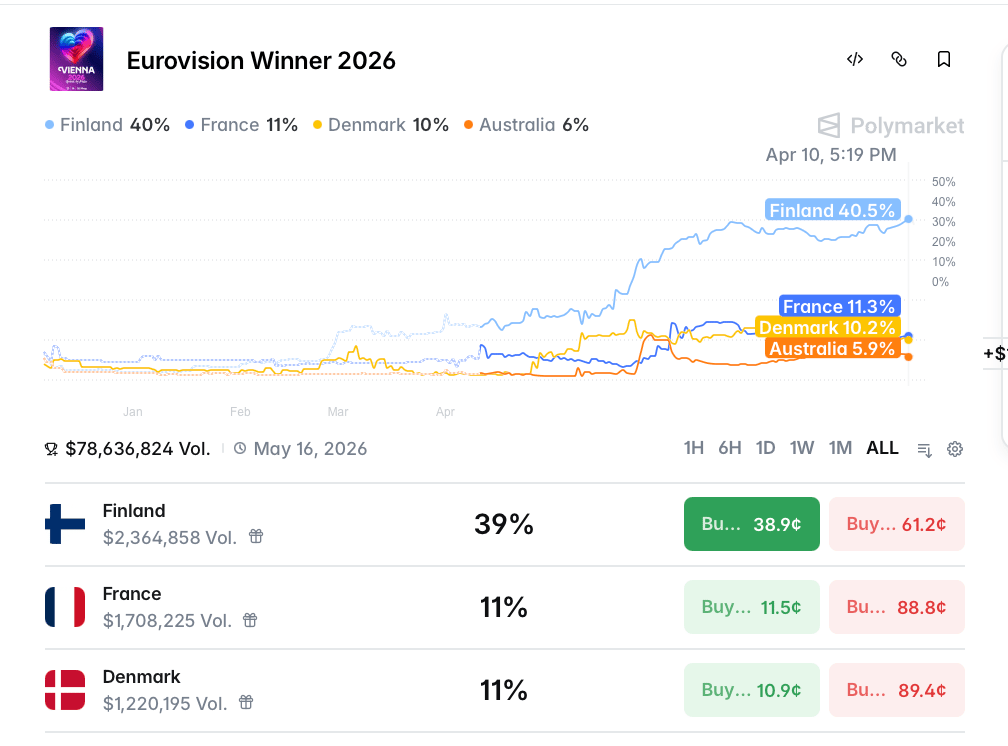Click the embed code icon

coord(855,60)
